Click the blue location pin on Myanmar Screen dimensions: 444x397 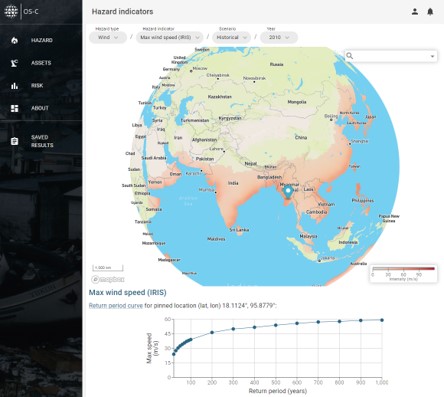[288, 192]
